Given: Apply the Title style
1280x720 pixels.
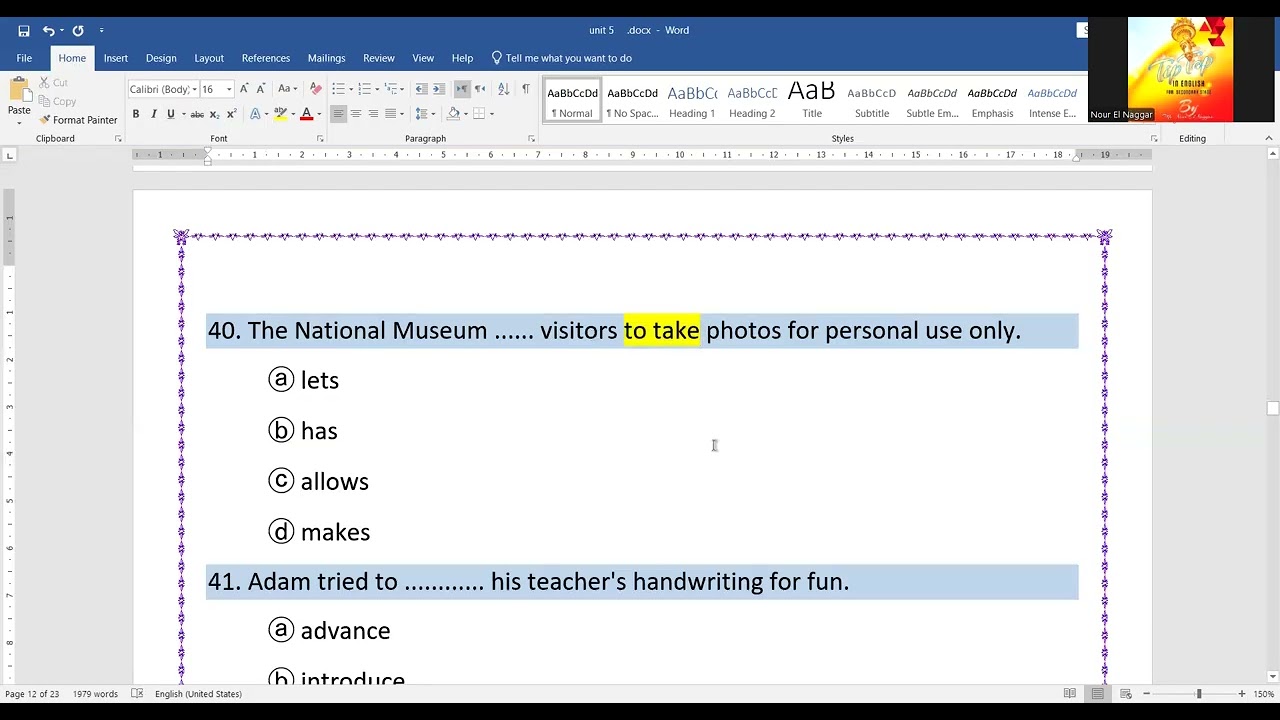Looking at the screenshot, I should pos(812,101).
